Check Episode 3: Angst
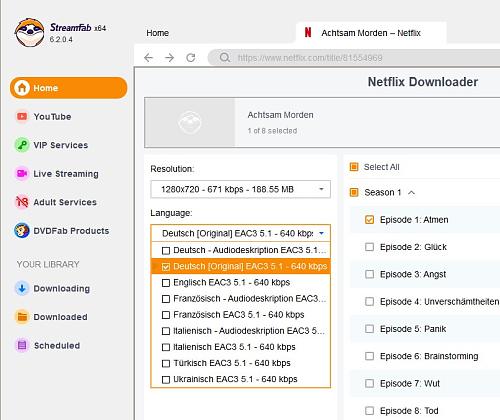The height and width of the screenshot is (420, 500). coord(369,274)
